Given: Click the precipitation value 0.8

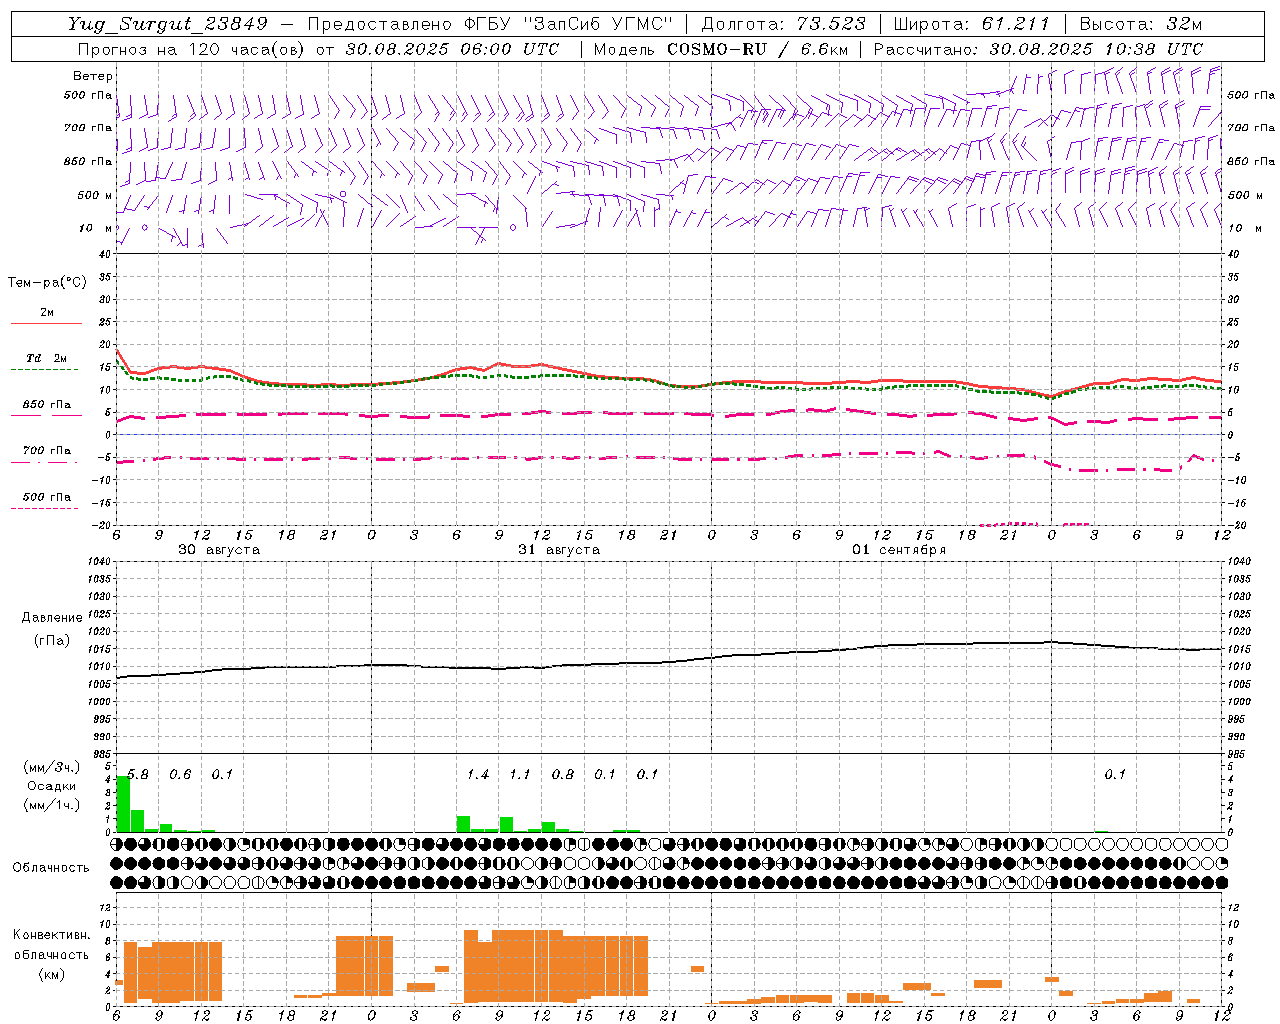Looking at the screenshot, I should coord(563,775).
